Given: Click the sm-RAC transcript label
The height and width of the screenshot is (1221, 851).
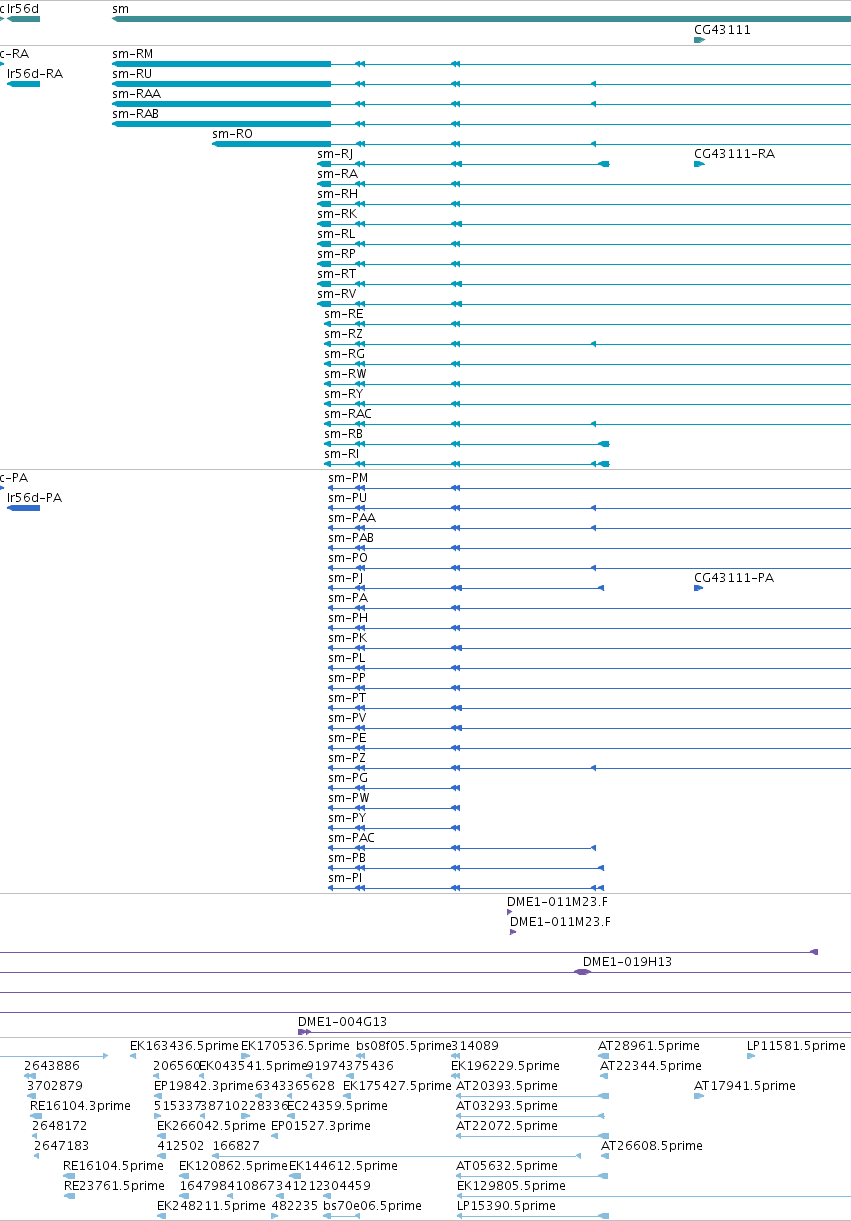Looking at the screenshot, I should pos(348,414).
